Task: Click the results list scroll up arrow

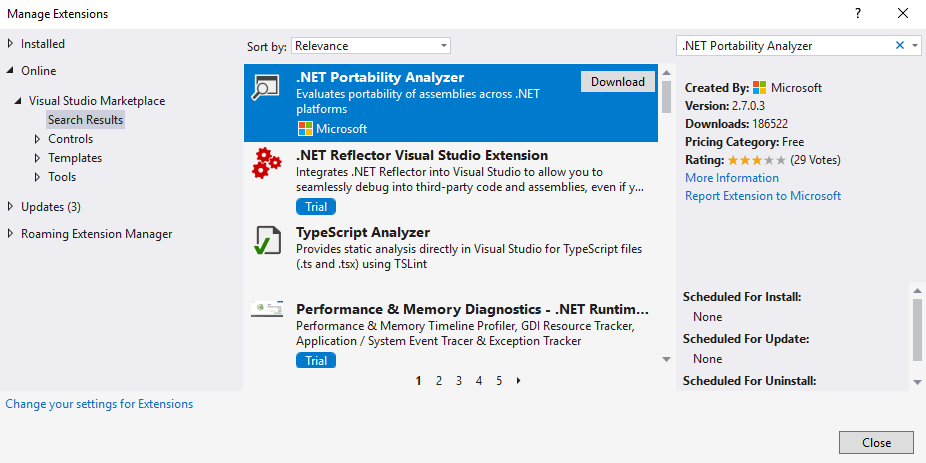Action: [667, 73]
